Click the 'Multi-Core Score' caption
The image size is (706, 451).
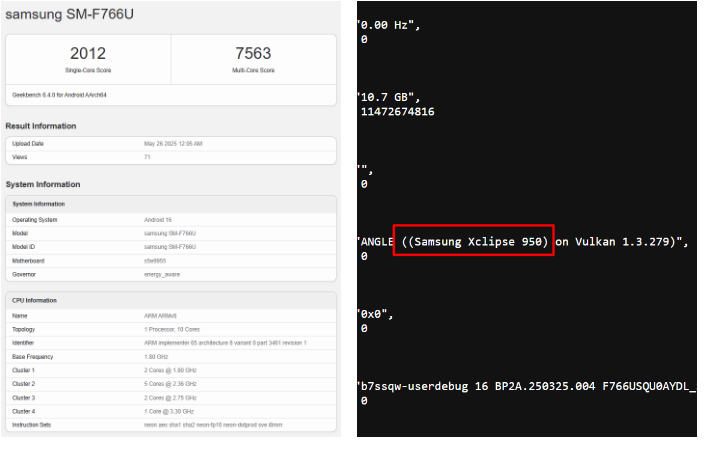pyautogui.click(x=253, y=70)
